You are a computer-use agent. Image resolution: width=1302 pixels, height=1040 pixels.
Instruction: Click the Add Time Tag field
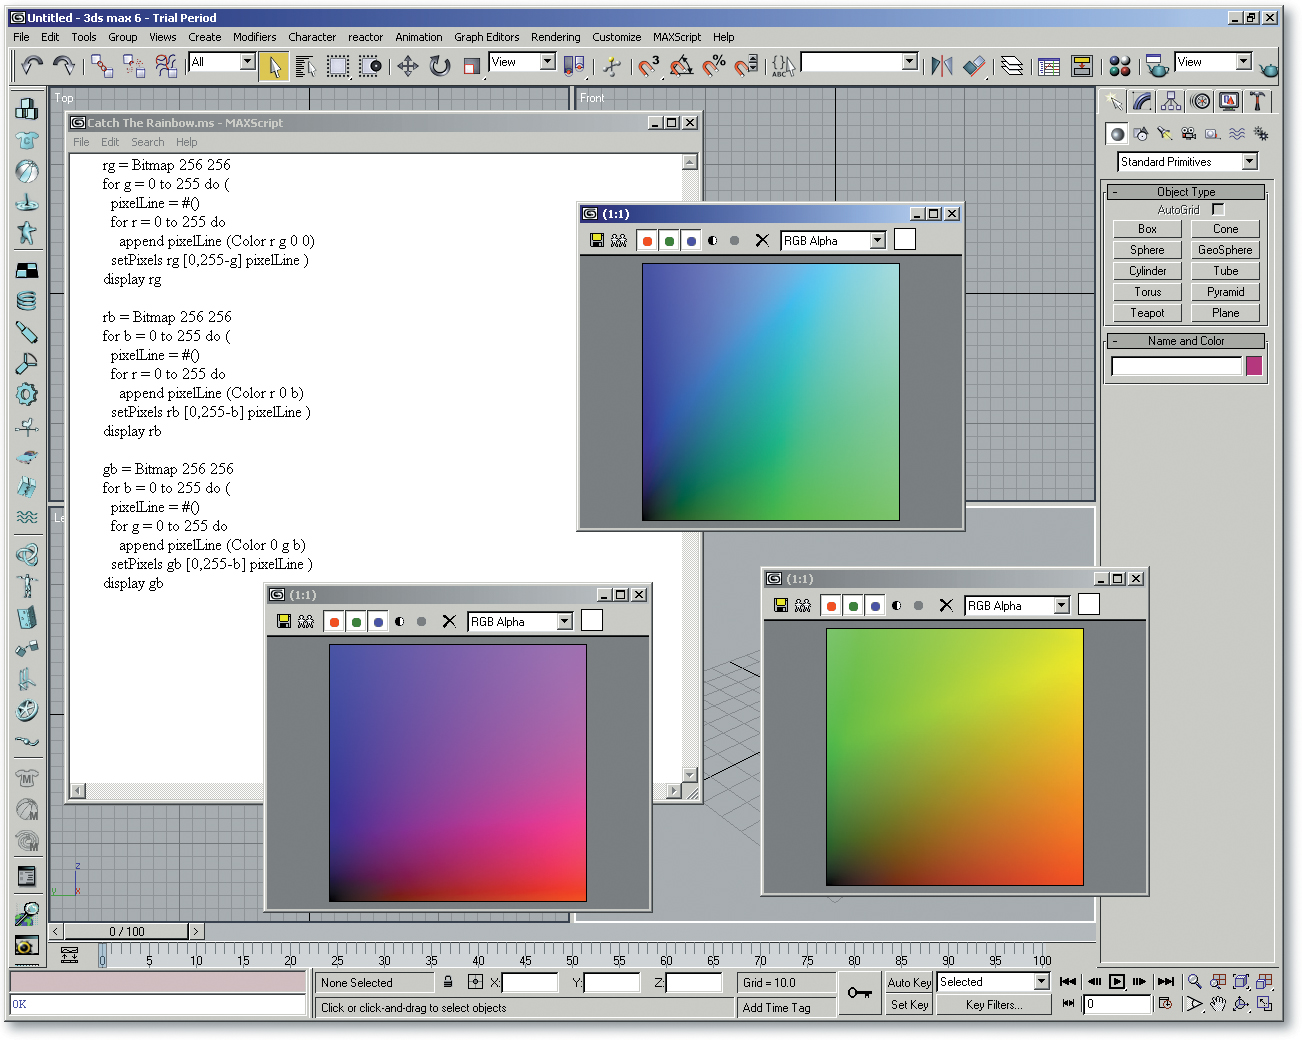point(786,1007)
